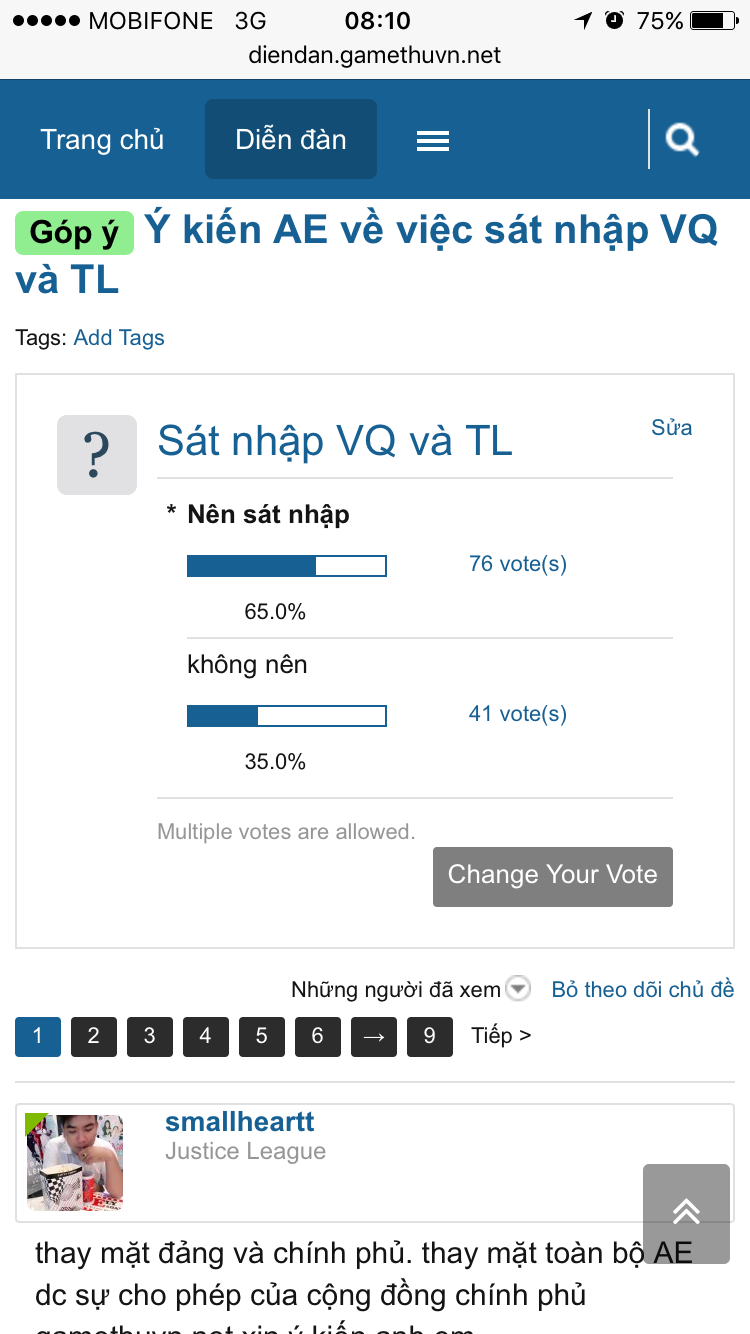Click Tiếp to go to next page
The width and height of the screenshot is (750, 1334).
[x=502, y=1036]
